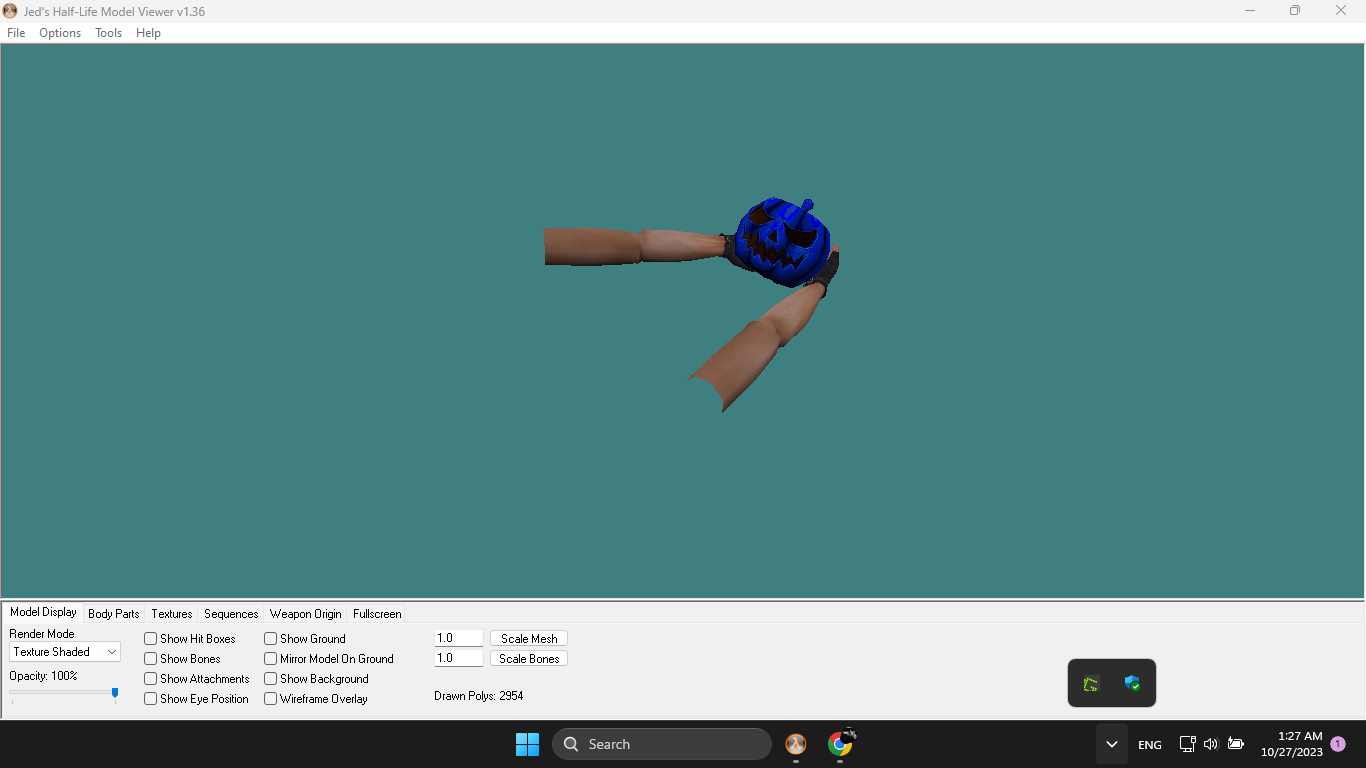Click the Scale Mesh value input field

459,638
